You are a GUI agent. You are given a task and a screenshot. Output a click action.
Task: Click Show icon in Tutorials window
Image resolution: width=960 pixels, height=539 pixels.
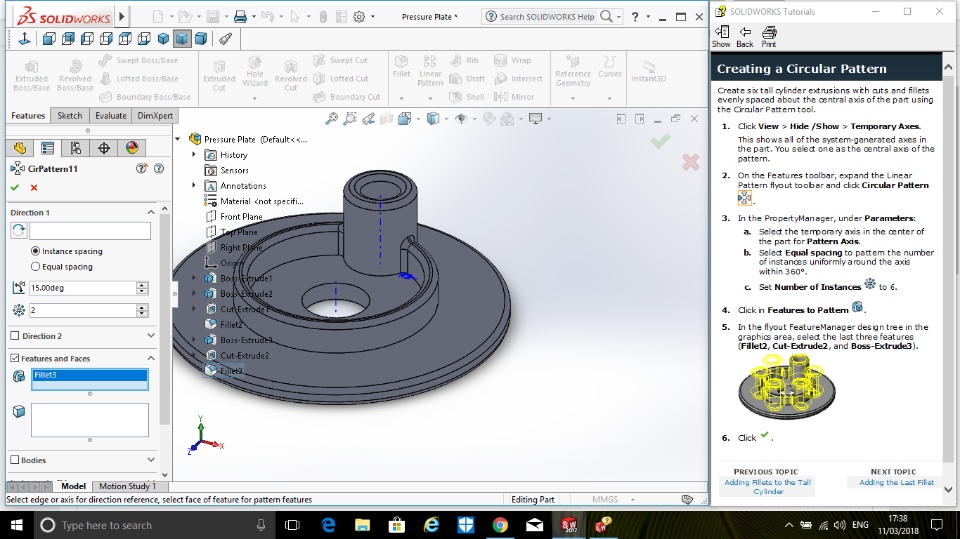click(721, 37)
